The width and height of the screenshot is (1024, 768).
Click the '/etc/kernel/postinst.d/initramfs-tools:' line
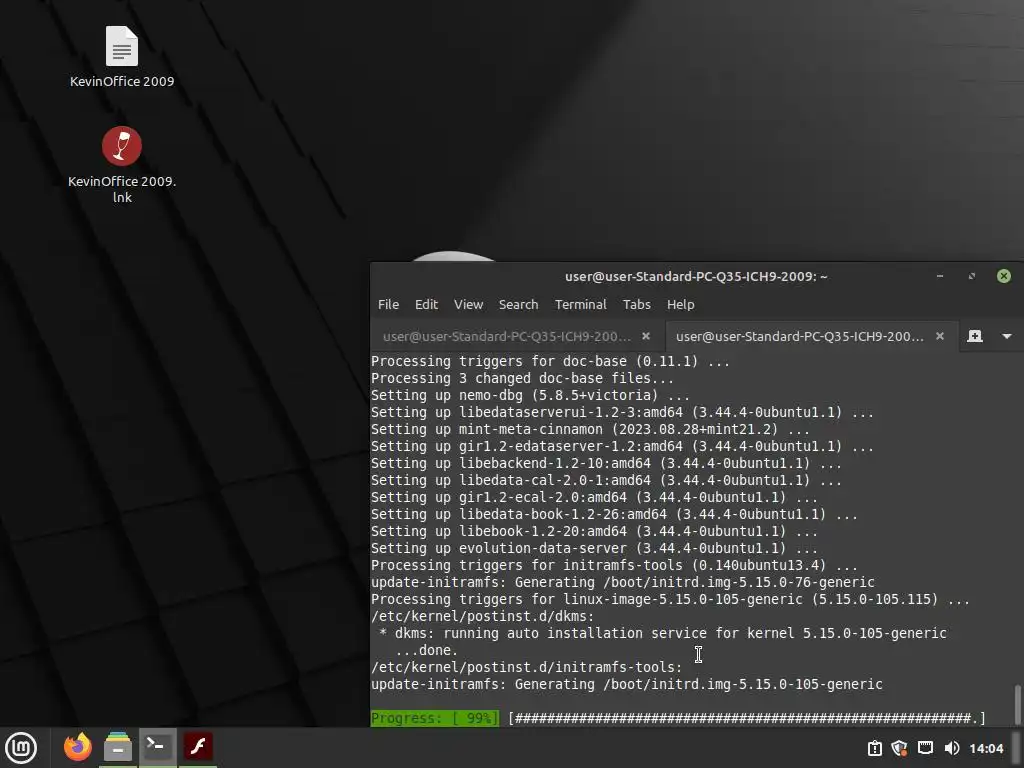526,667
